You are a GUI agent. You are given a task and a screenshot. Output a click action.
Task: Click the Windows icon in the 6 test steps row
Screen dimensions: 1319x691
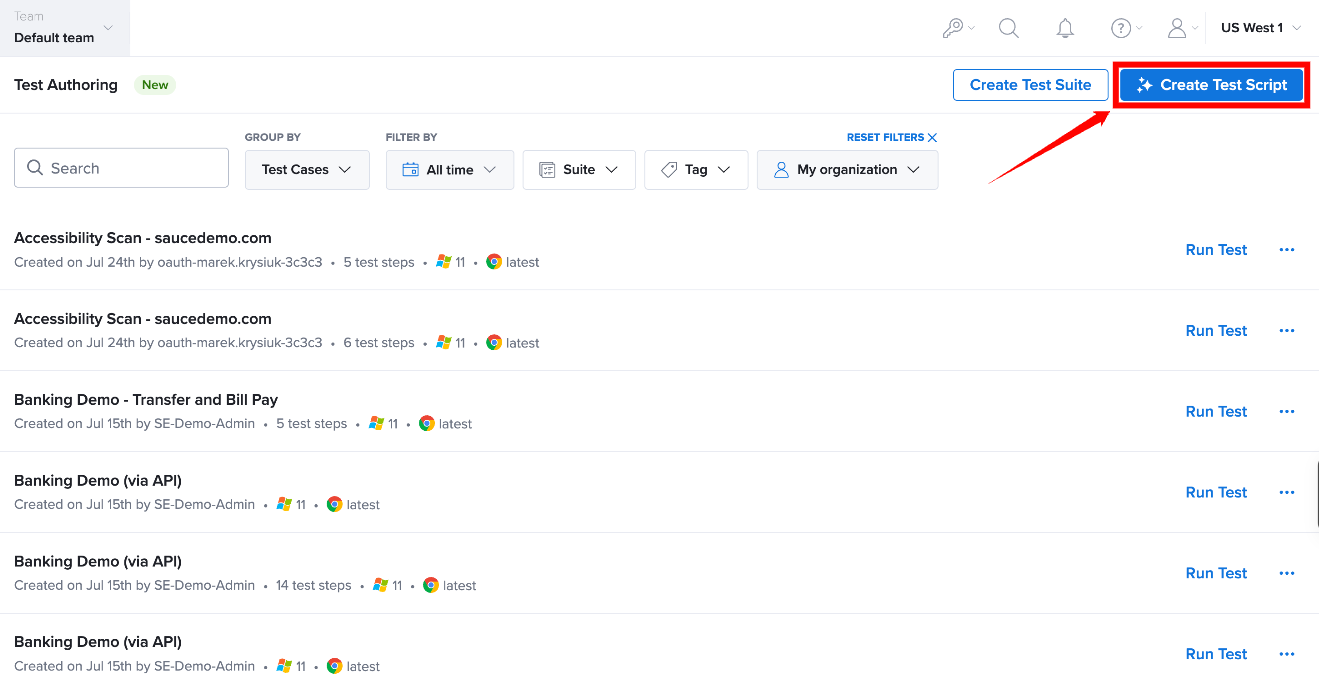444,343
